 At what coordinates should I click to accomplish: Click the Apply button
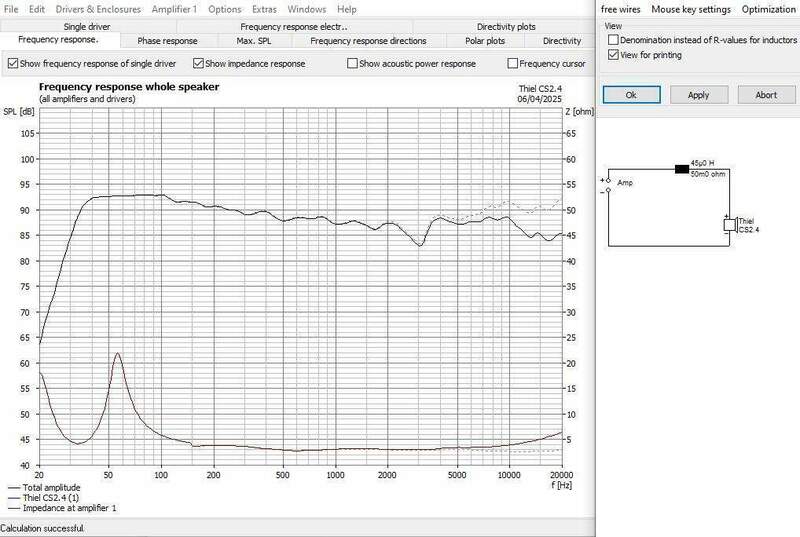point(699,95)
